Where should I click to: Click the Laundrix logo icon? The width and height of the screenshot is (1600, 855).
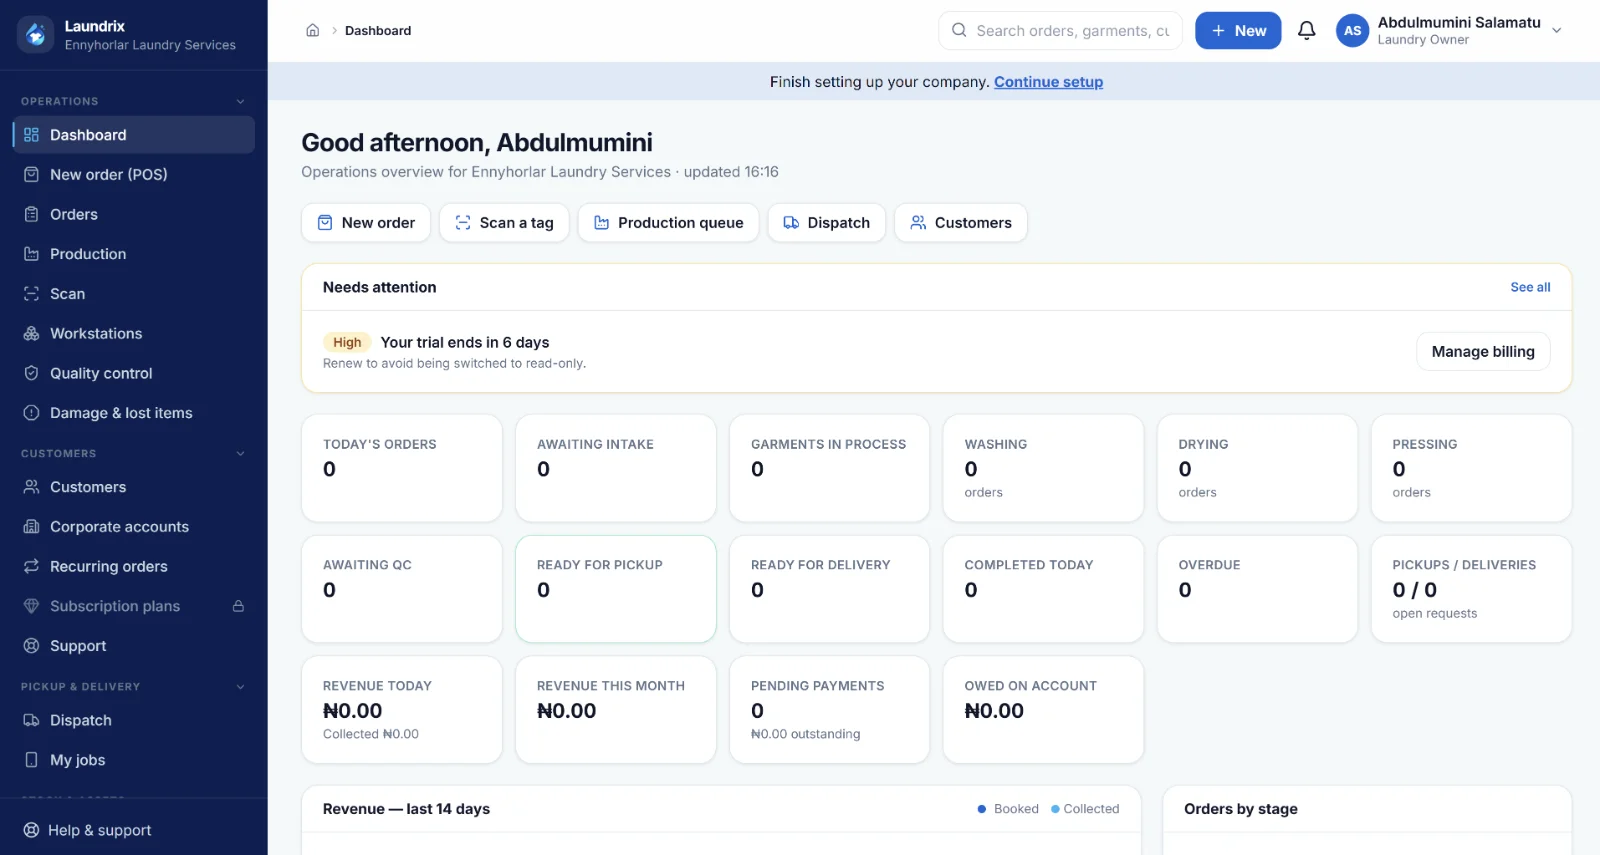tap(36, 34)
